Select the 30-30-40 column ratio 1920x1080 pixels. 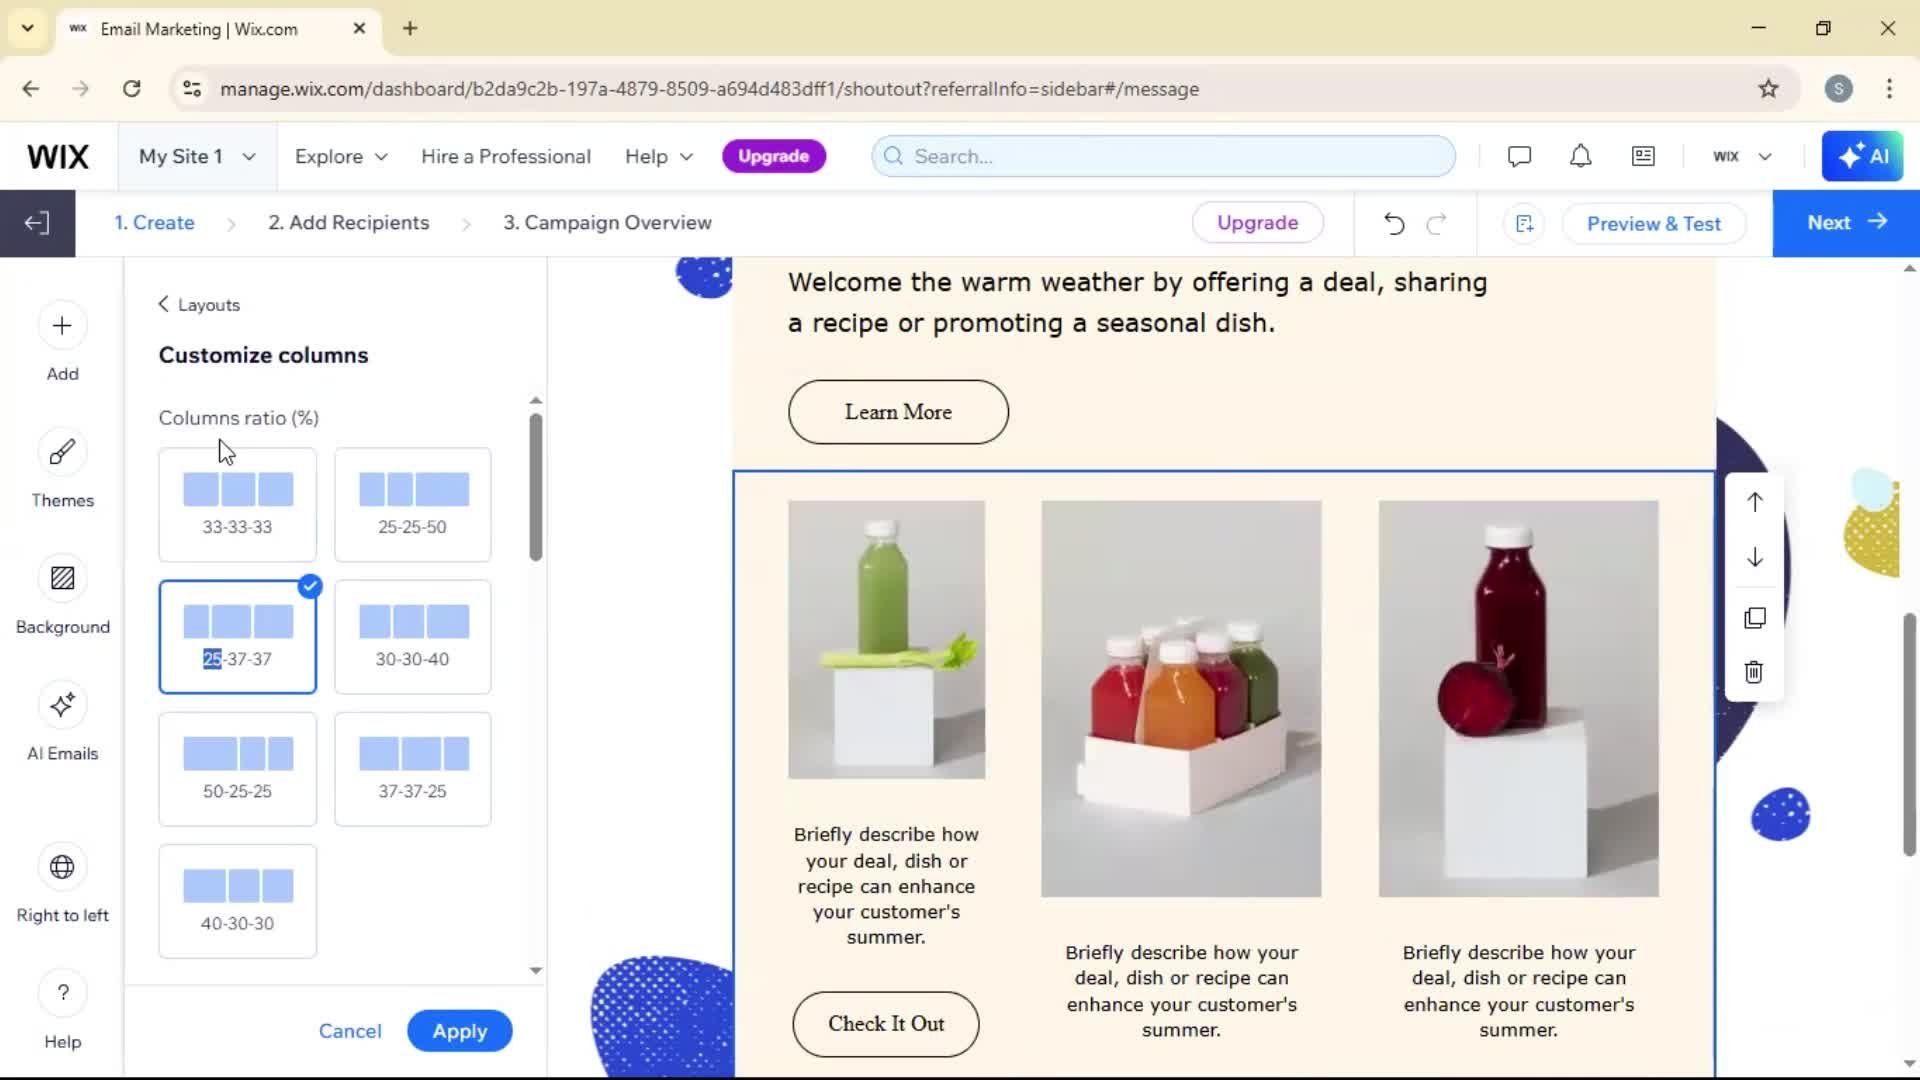[413, 637]
